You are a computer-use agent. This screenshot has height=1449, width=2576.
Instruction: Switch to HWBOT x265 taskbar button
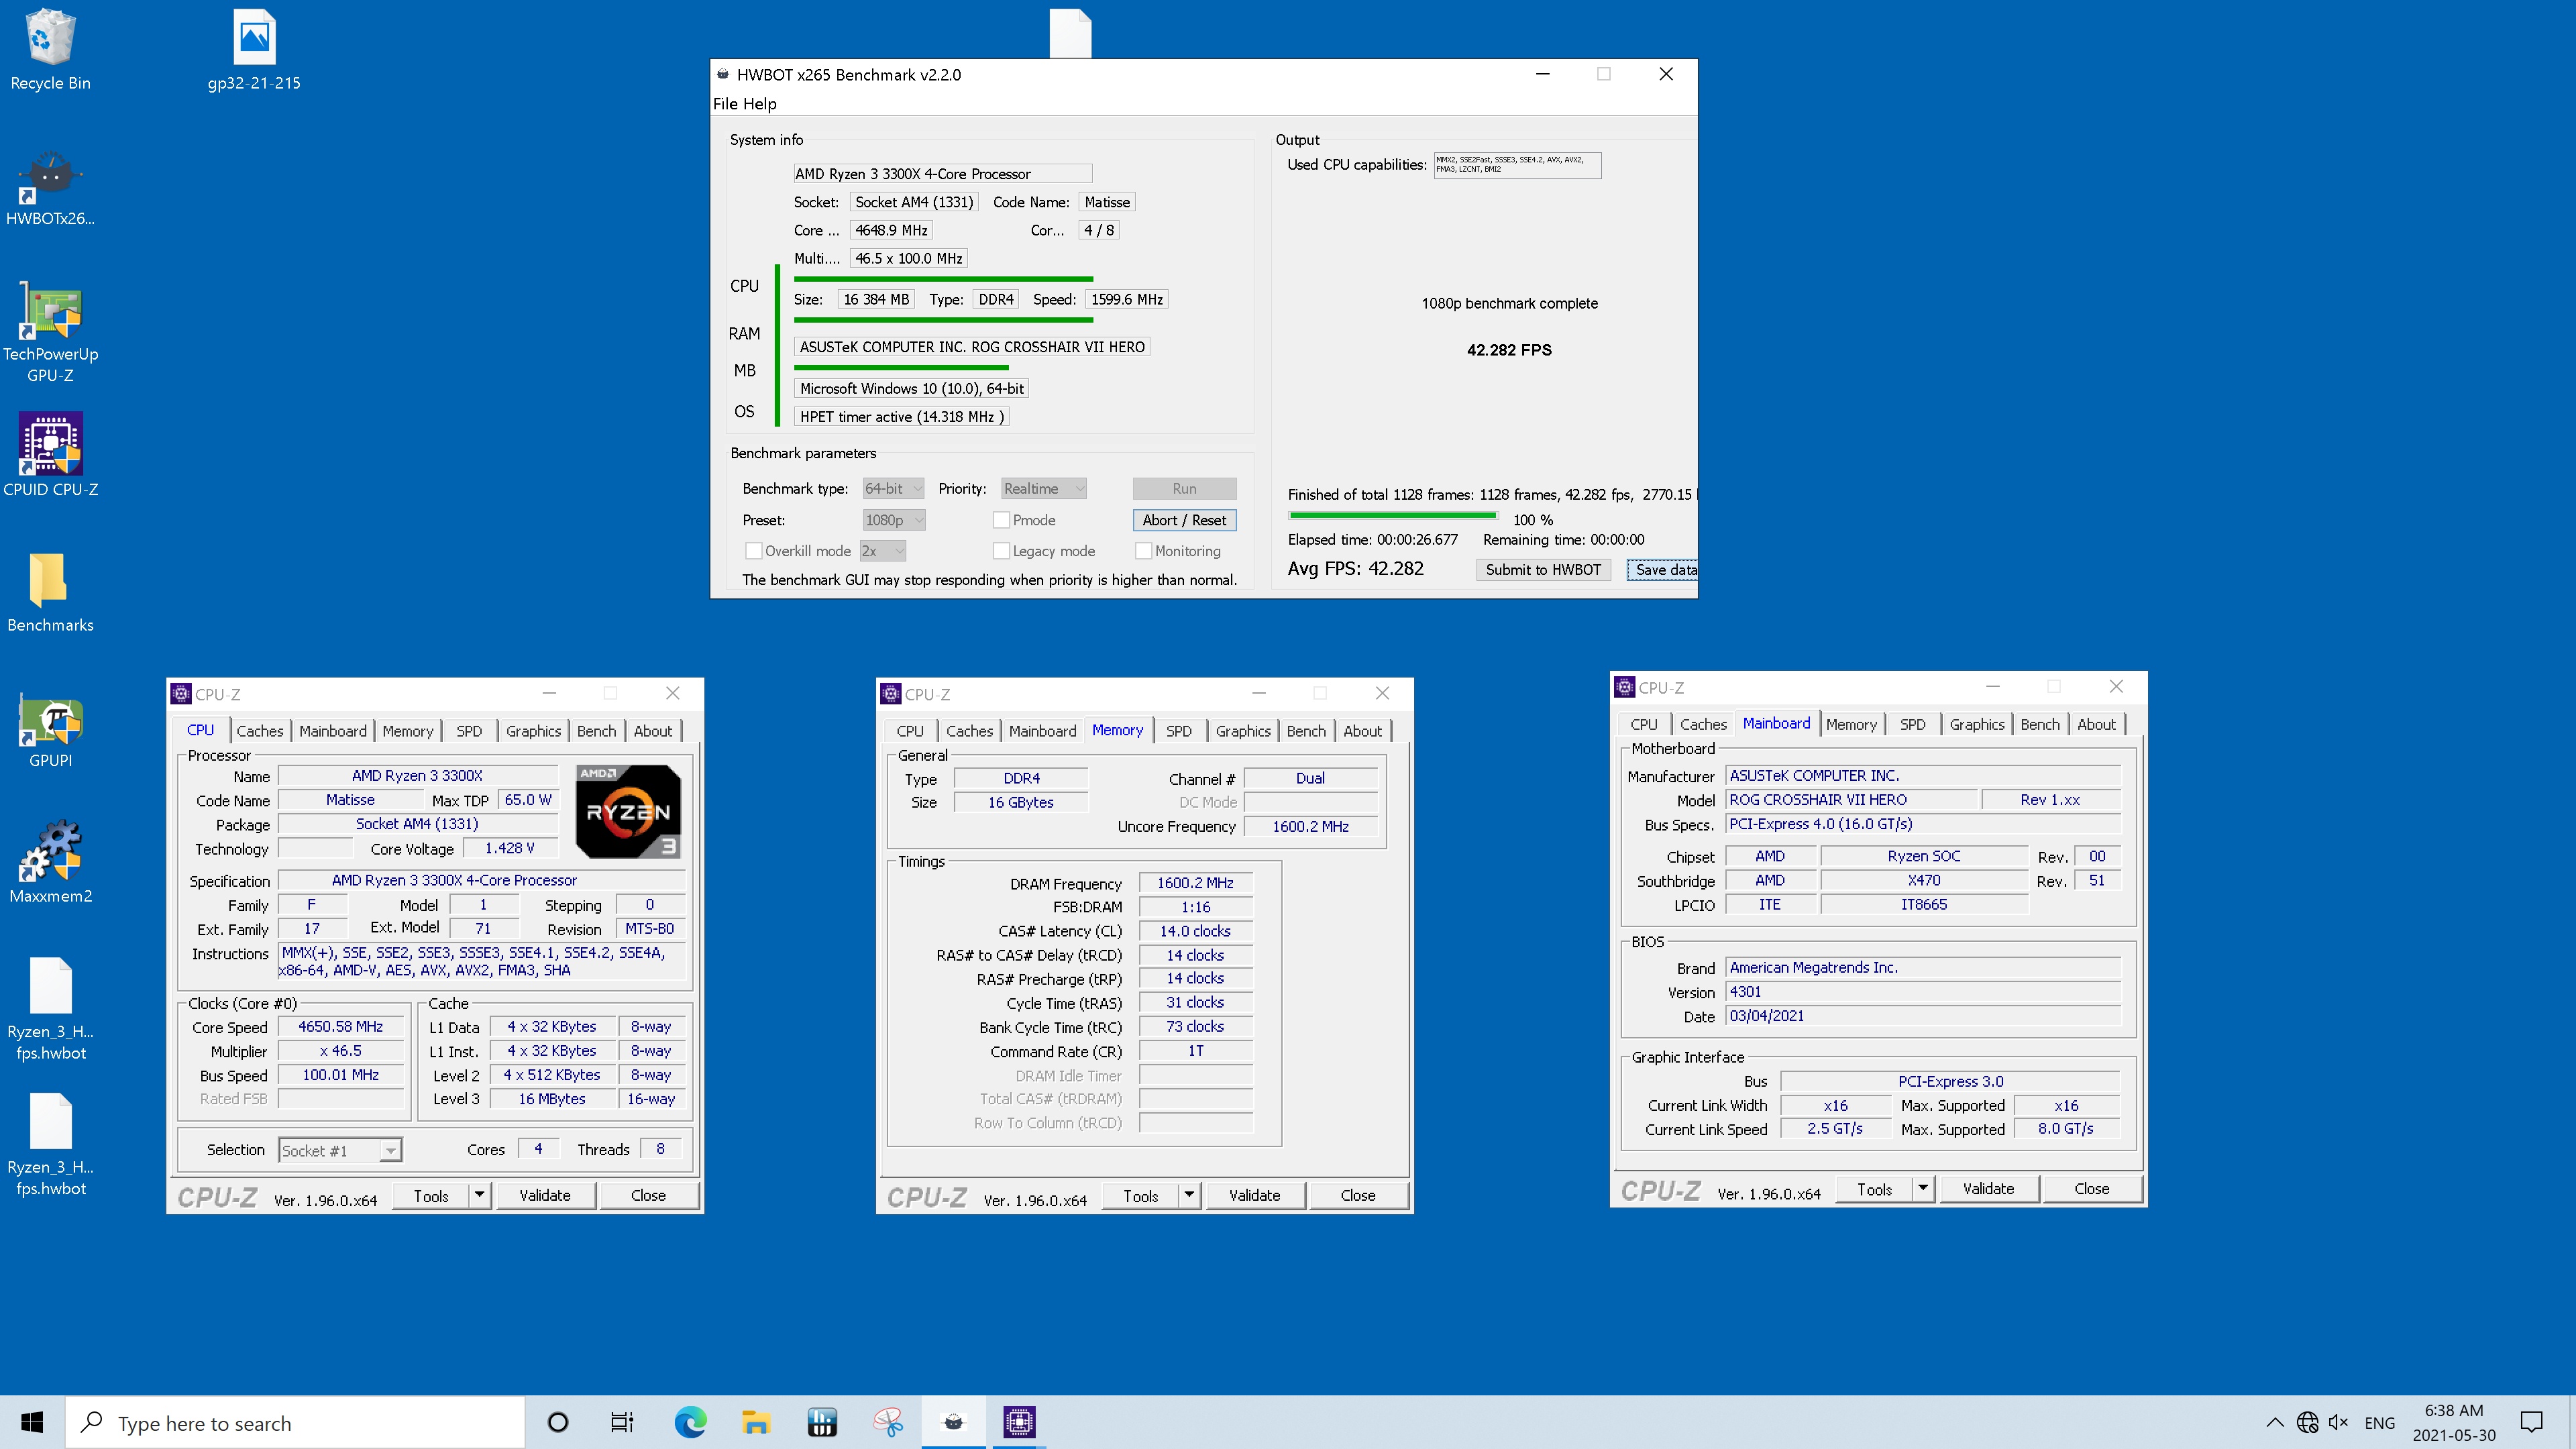pyautogui.click(x=953, y=1422)
